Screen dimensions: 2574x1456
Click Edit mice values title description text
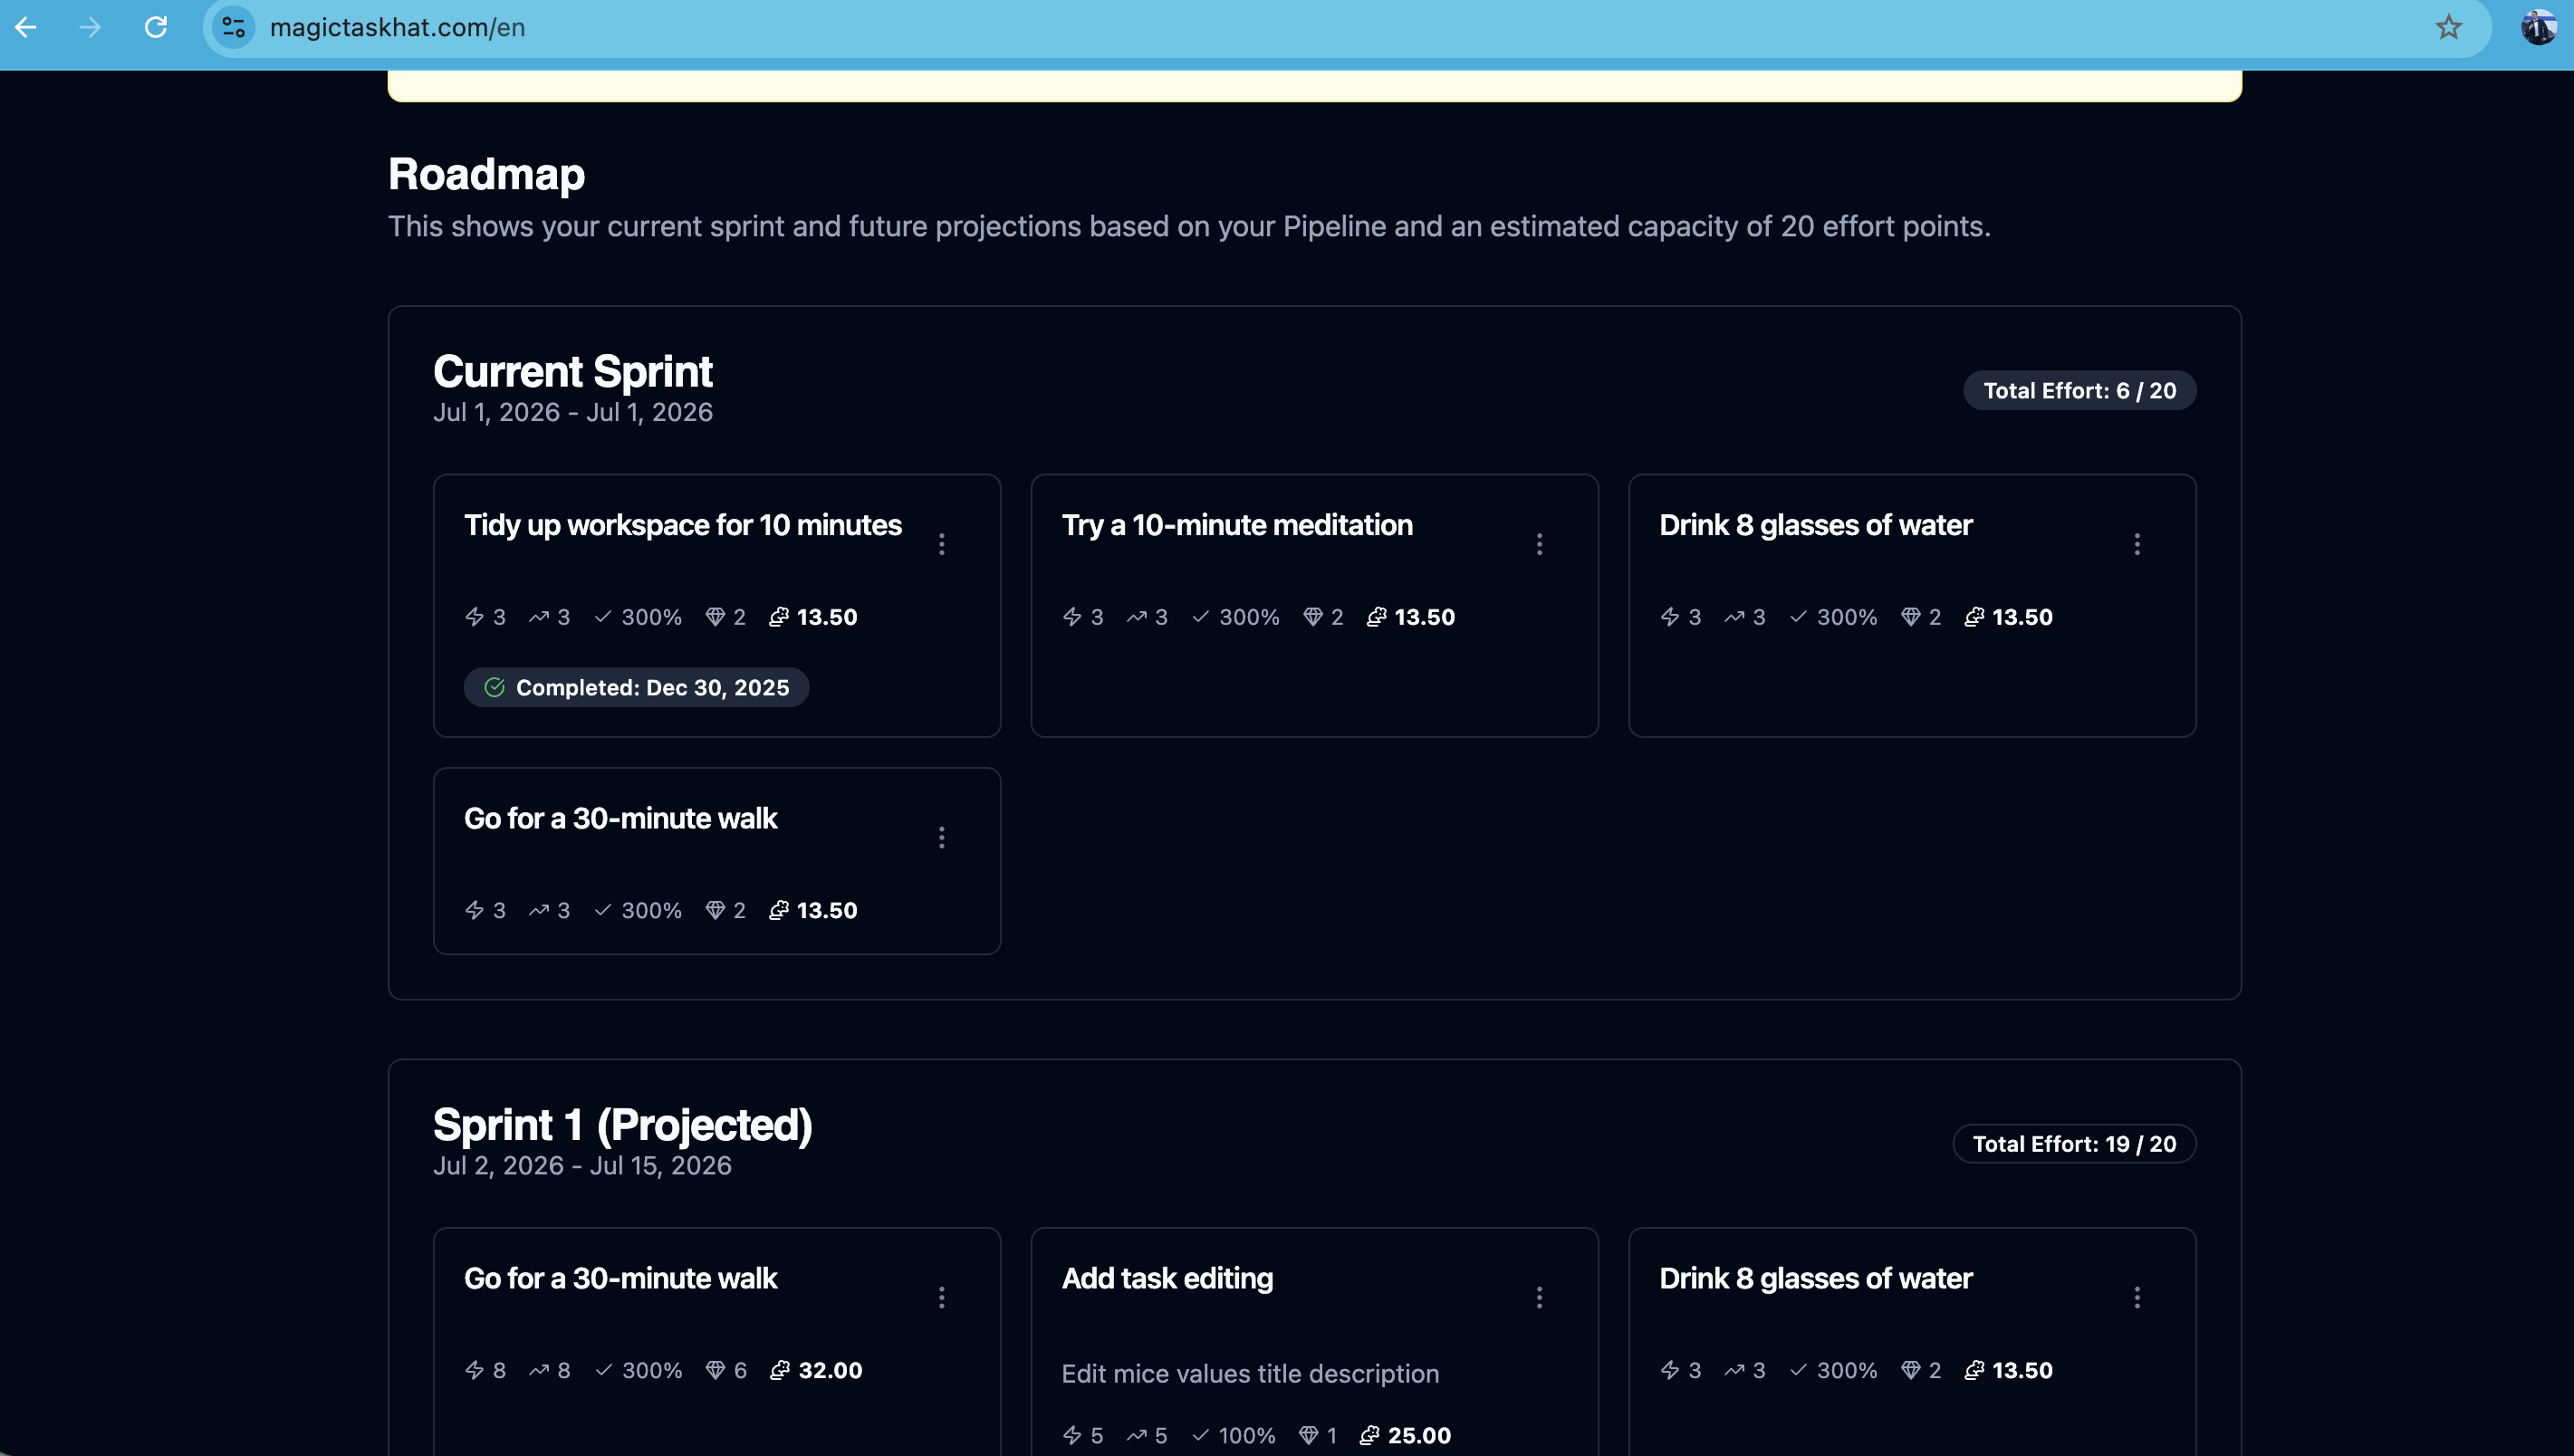[1250, 1373]
